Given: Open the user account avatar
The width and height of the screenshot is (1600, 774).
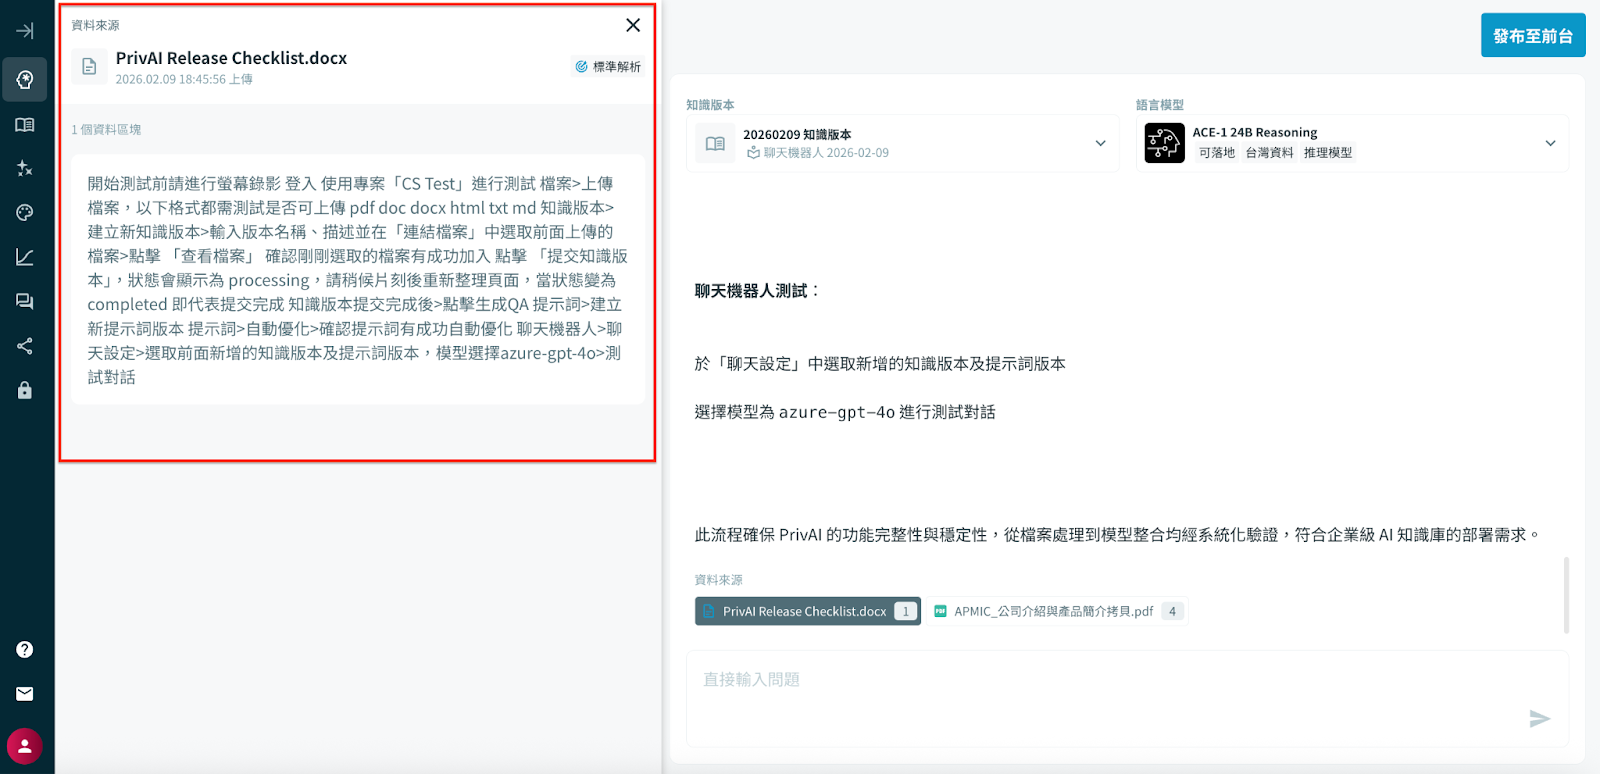Looking at the screenshot, I should pos(25,746).
